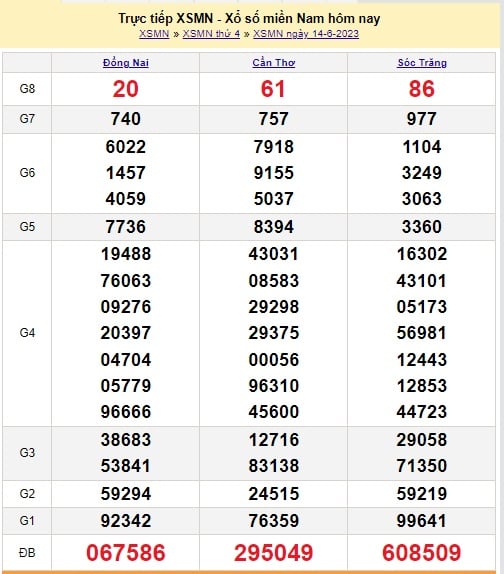Viewport: 504px width, 574px height.
Task: Click Cần Thơ G8 number 61
Action: pyautogui.click(x=273, y=89)
